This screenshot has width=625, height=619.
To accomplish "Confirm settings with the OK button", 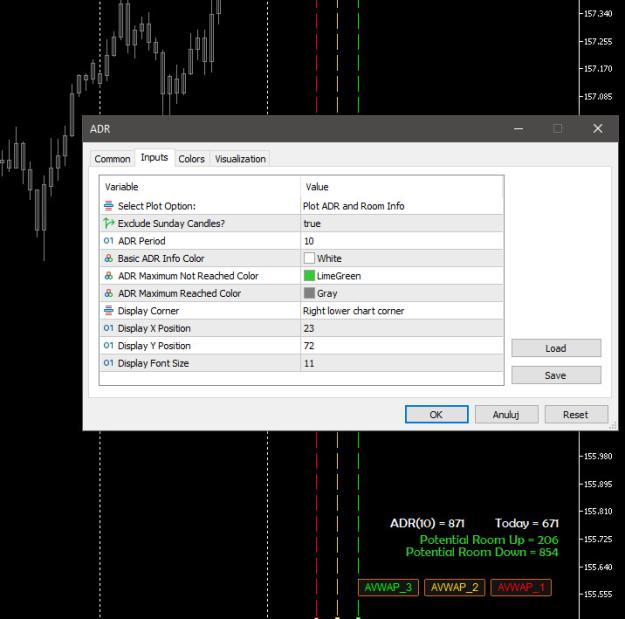I will [436, 415].
